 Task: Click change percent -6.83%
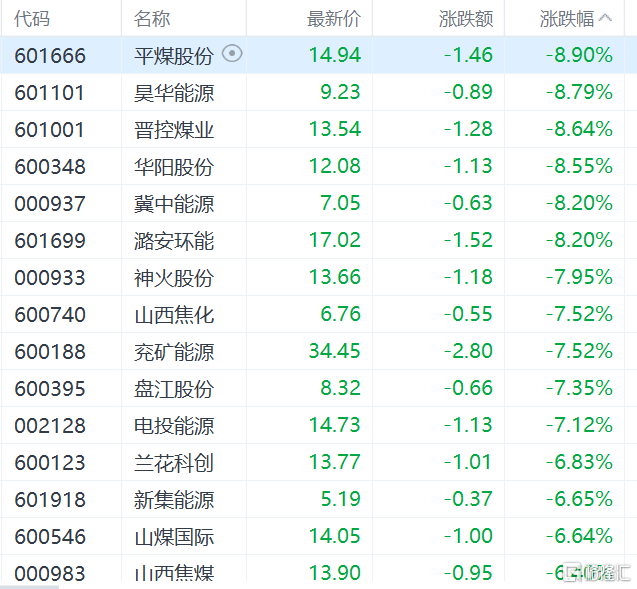point(579,461)
